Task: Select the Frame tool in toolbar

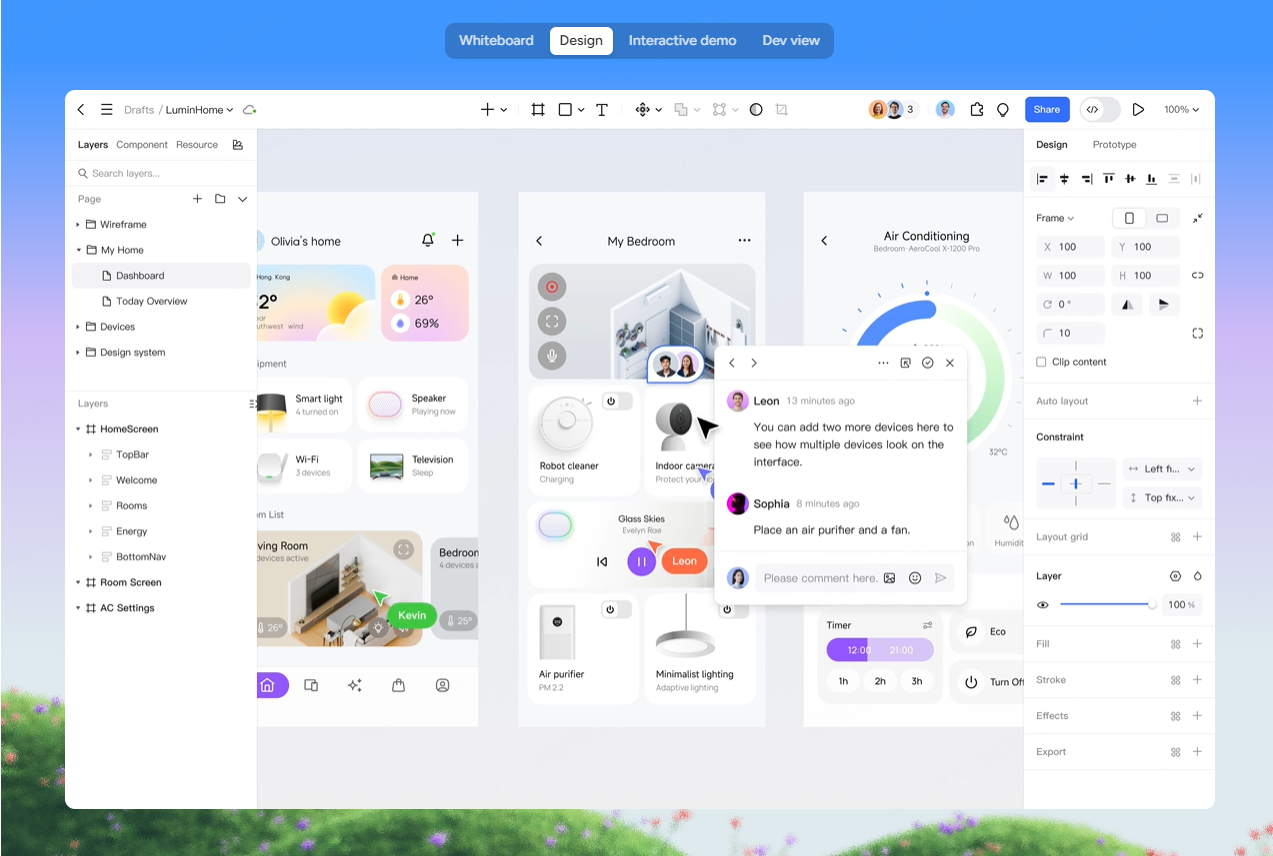Action: tap(538, 110)
